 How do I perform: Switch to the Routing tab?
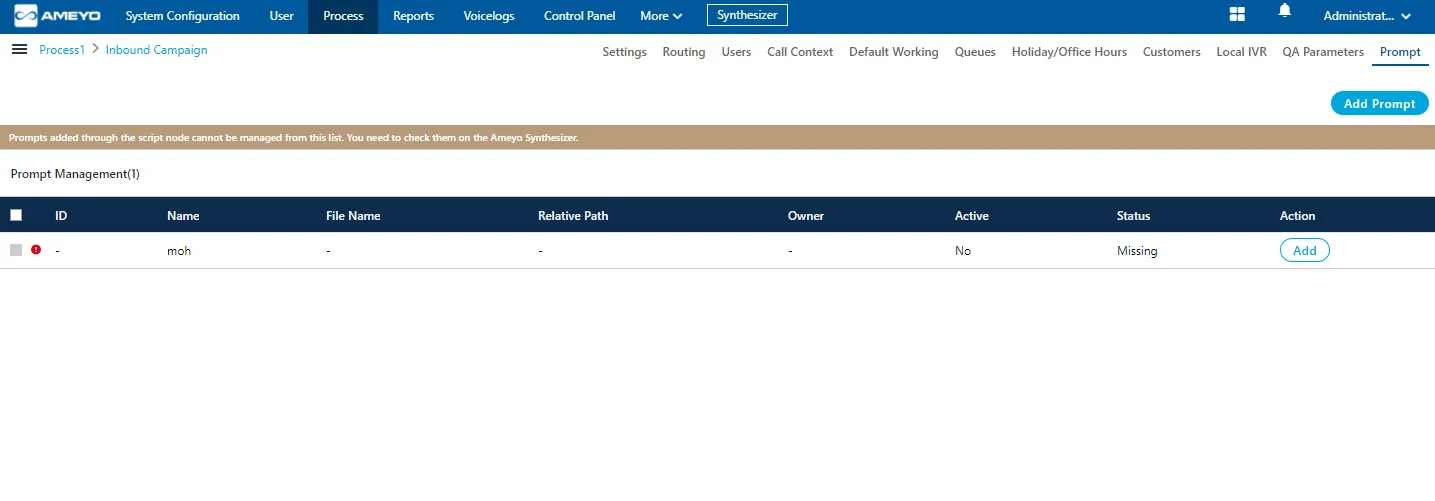coord(684,52)
